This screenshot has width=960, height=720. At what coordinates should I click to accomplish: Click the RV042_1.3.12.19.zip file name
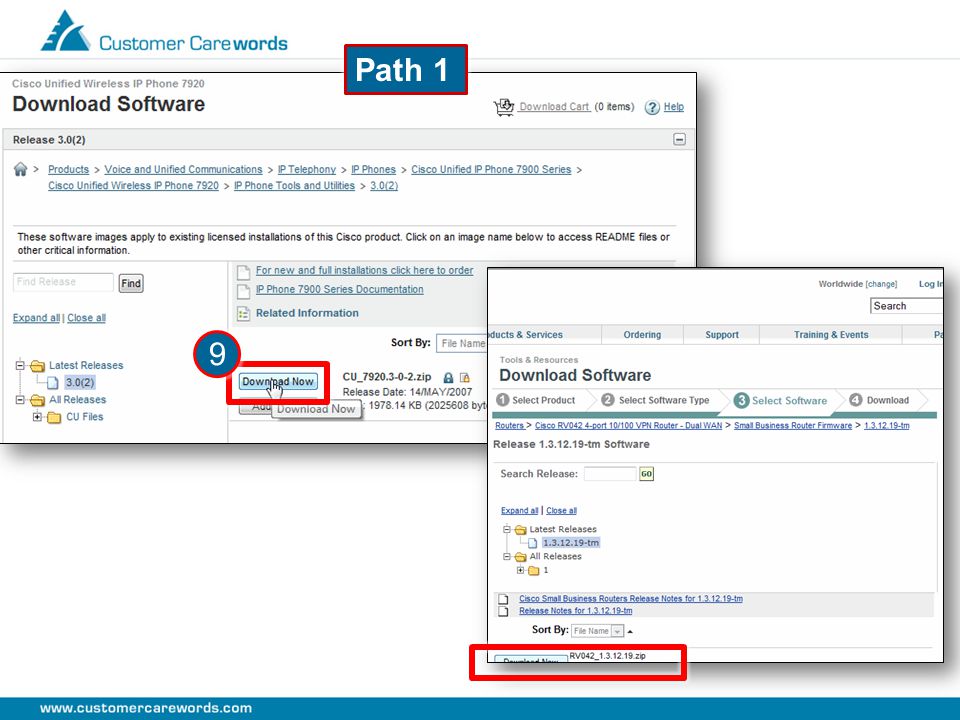click(x=607, y=656)
